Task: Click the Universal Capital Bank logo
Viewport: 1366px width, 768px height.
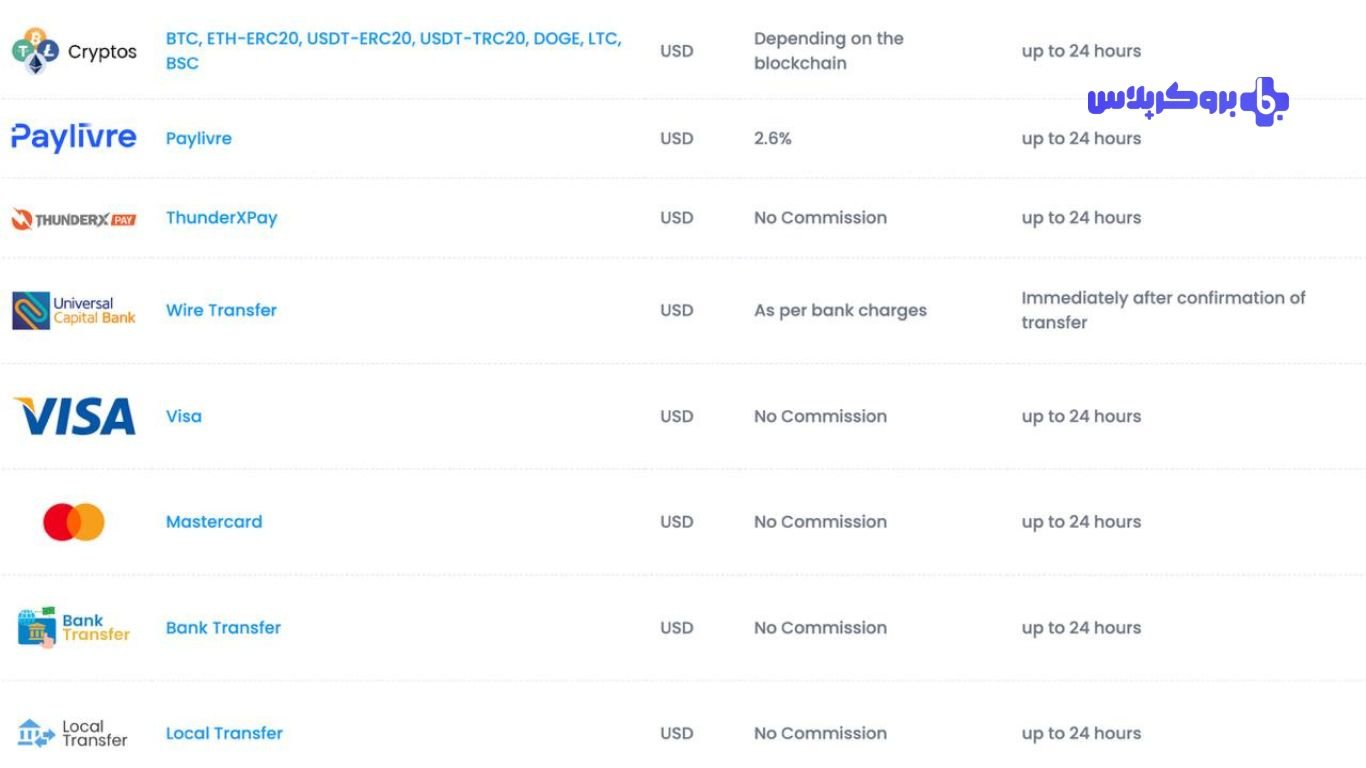Action: (74, 311)
